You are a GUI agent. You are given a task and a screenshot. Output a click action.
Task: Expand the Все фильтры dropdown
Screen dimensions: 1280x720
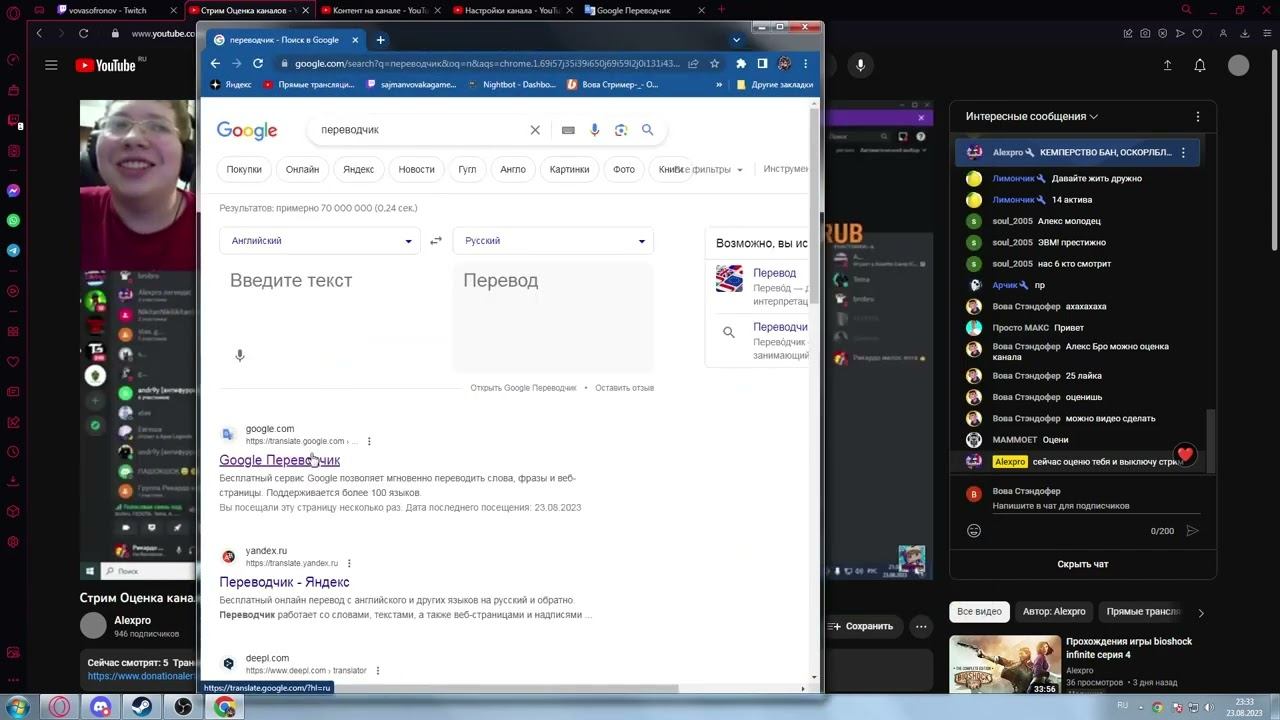pyautogui.click(x=708, y=169)
